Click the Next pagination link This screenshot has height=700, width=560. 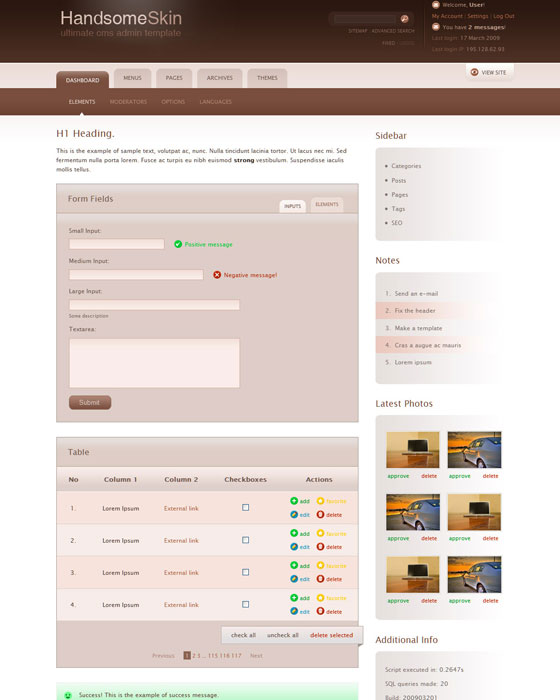pyautogui.click(x=256, y=655)
